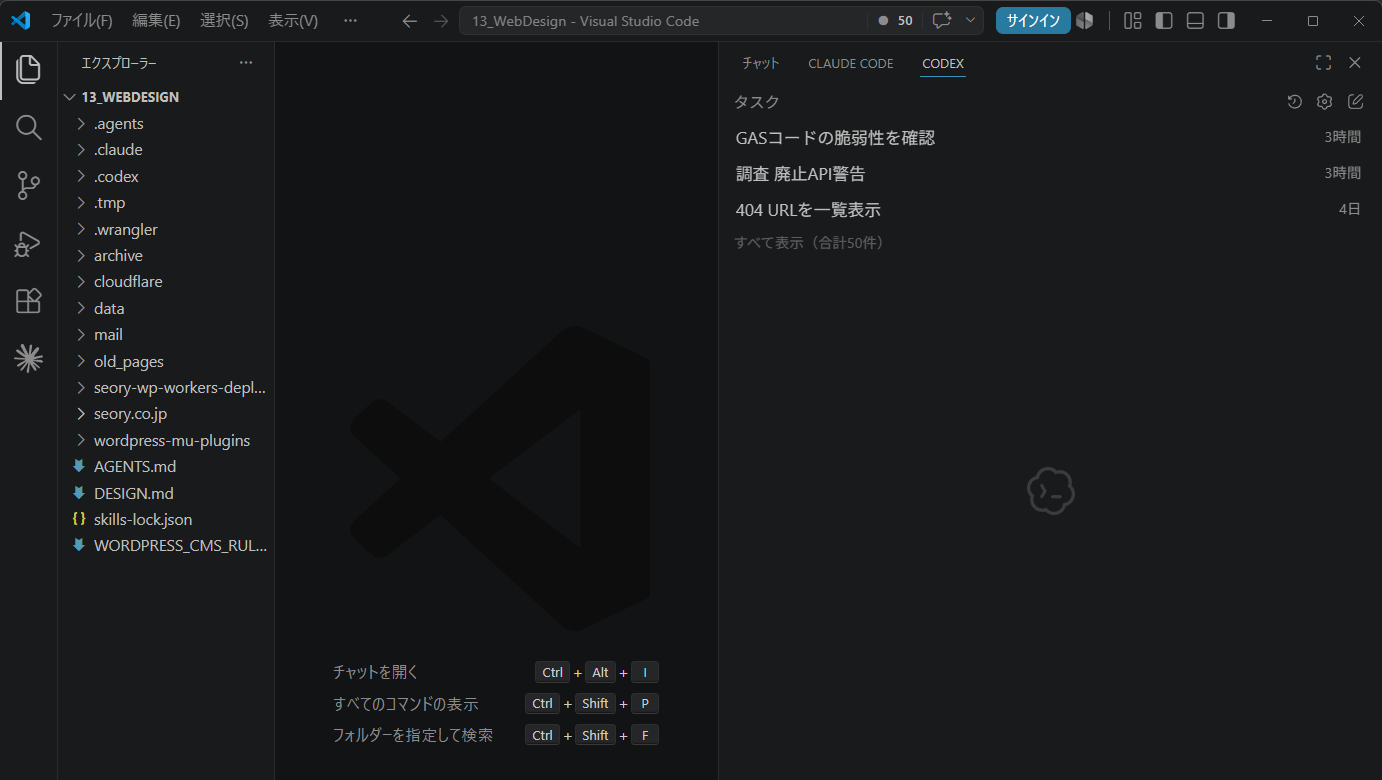Open the Codex task history icon

pyautogui.click(x=1294, y=101)
